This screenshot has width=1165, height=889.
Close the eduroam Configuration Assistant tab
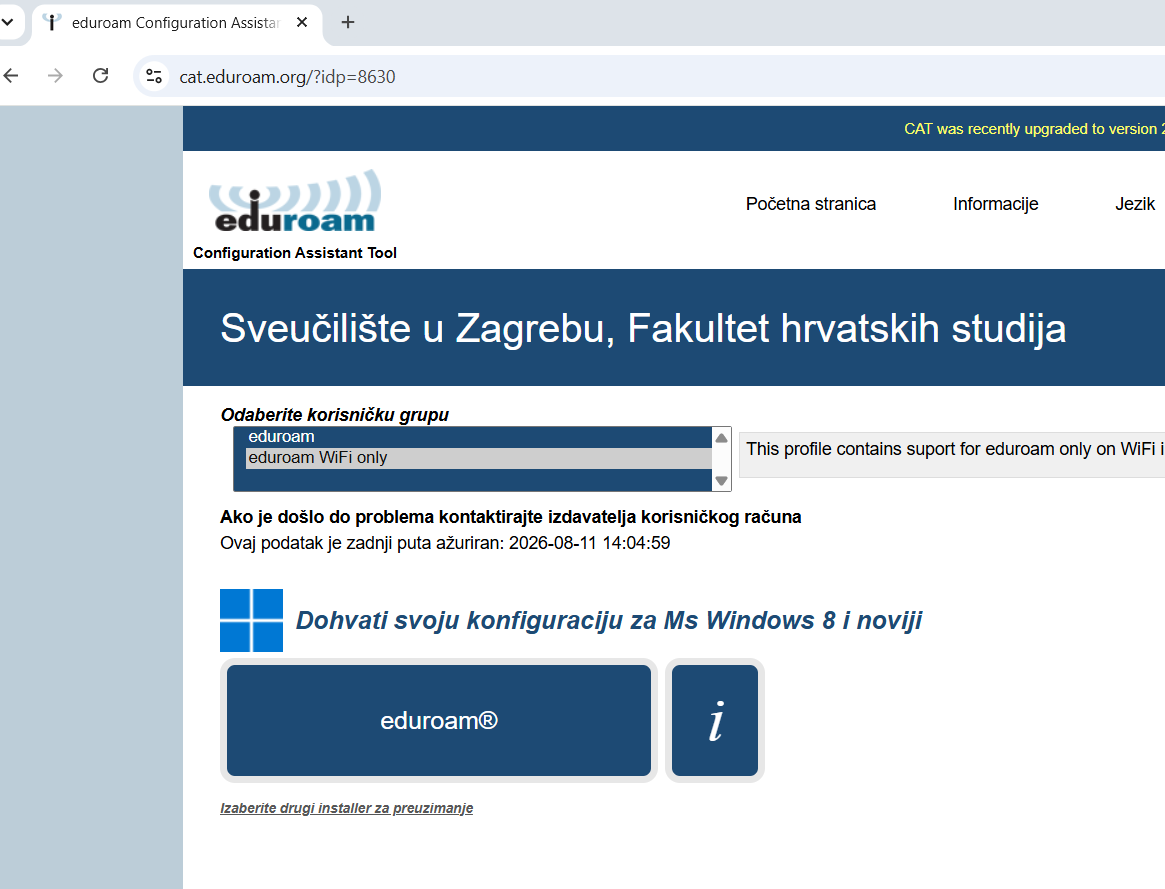click(x=302, y=22)
